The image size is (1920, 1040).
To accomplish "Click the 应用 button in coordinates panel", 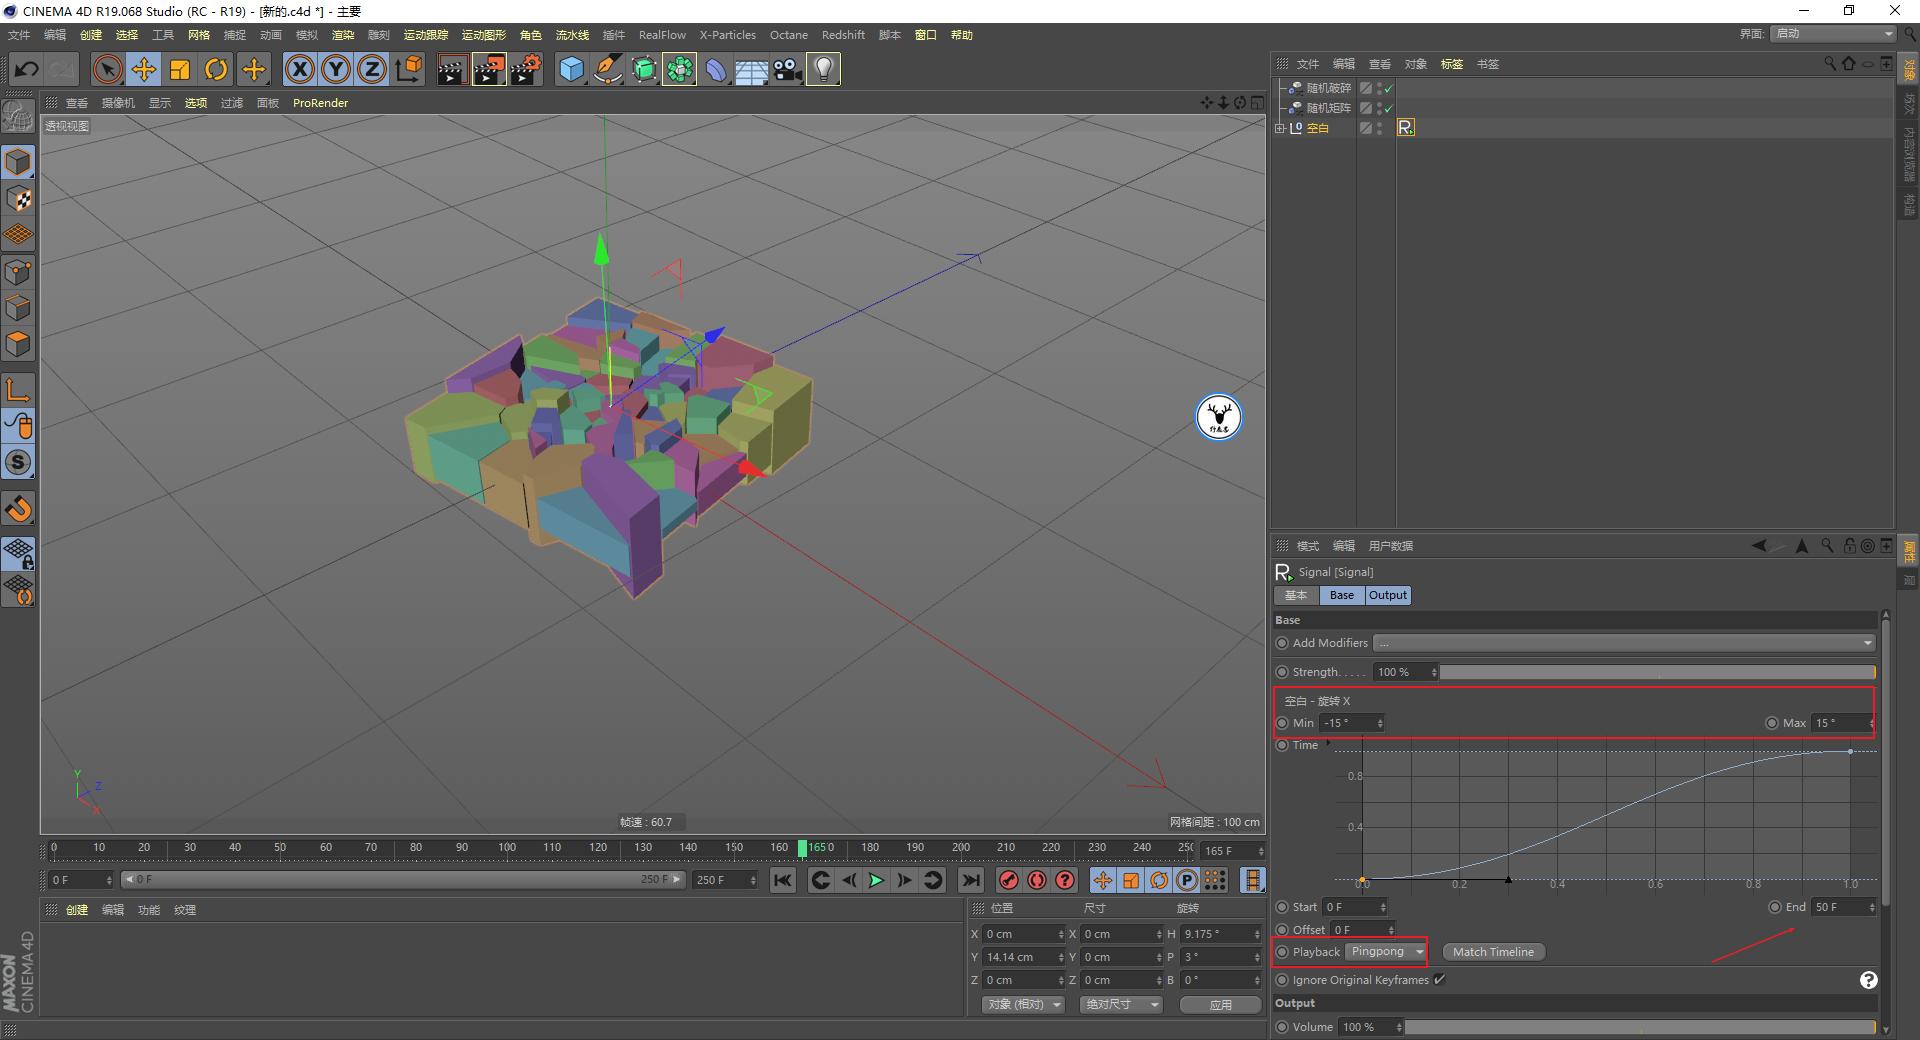I will (1219, 1004).
